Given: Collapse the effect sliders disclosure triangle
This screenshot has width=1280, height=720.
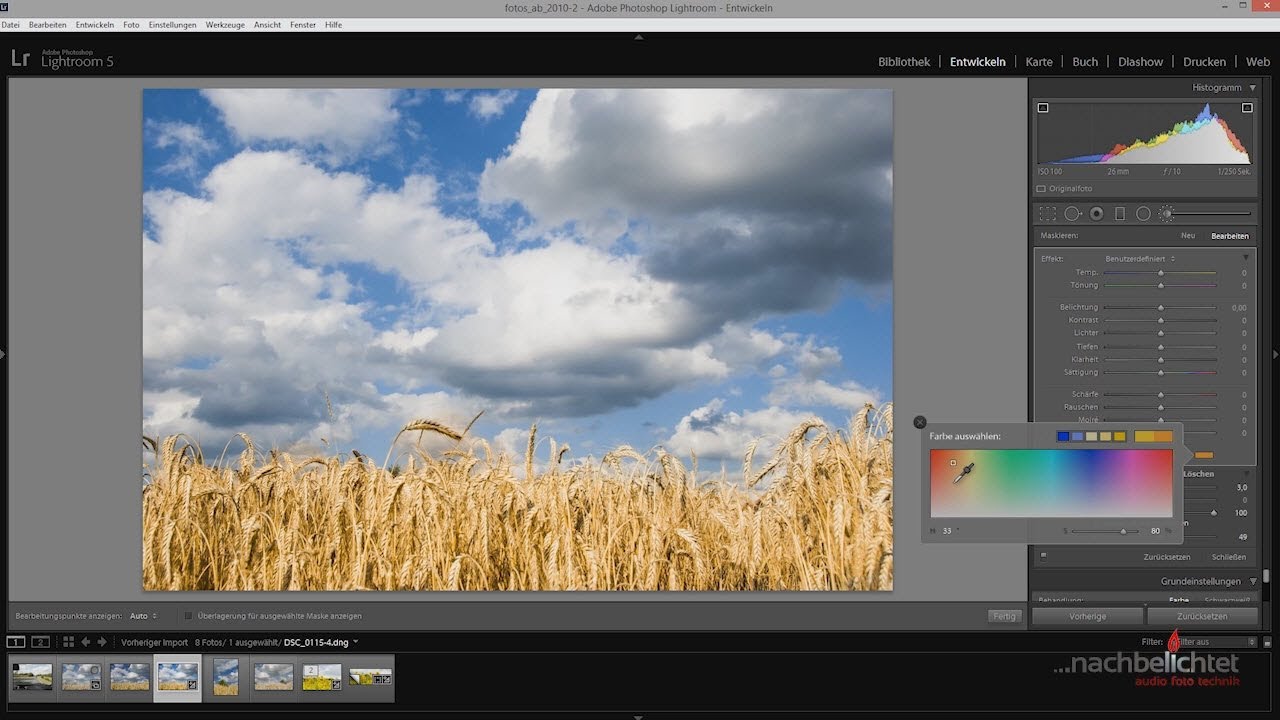Looking at the screenshot, I should [x=1246, y=258].
